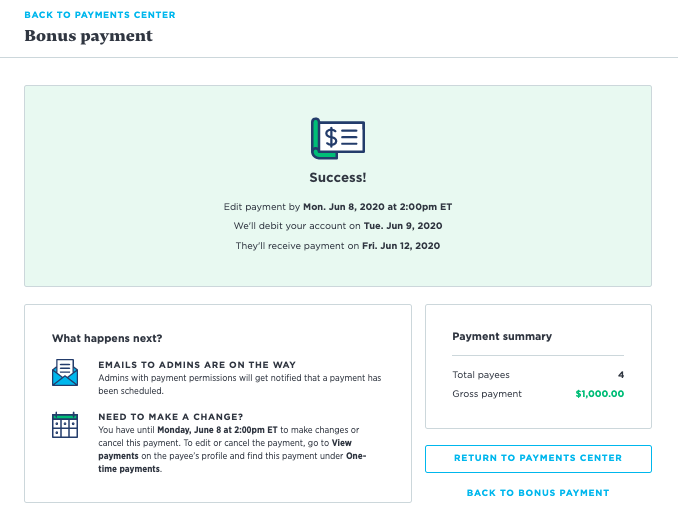The image size is (678, 525).
Task: Click the account debit date line
Action: coord(338,226)
